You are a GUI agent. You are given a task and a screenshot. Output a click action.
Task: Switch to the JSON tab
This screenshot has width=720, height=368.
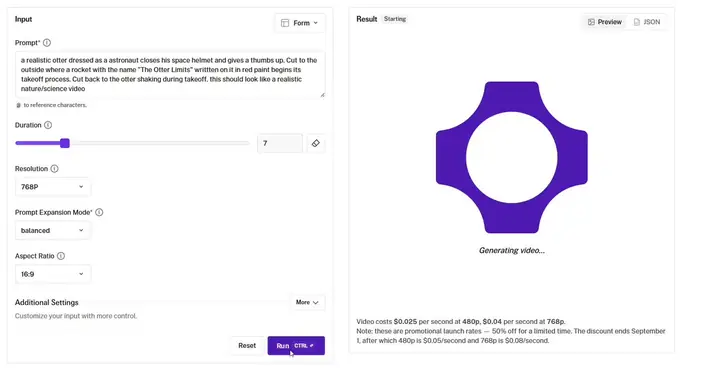click(x=647, y=22)
